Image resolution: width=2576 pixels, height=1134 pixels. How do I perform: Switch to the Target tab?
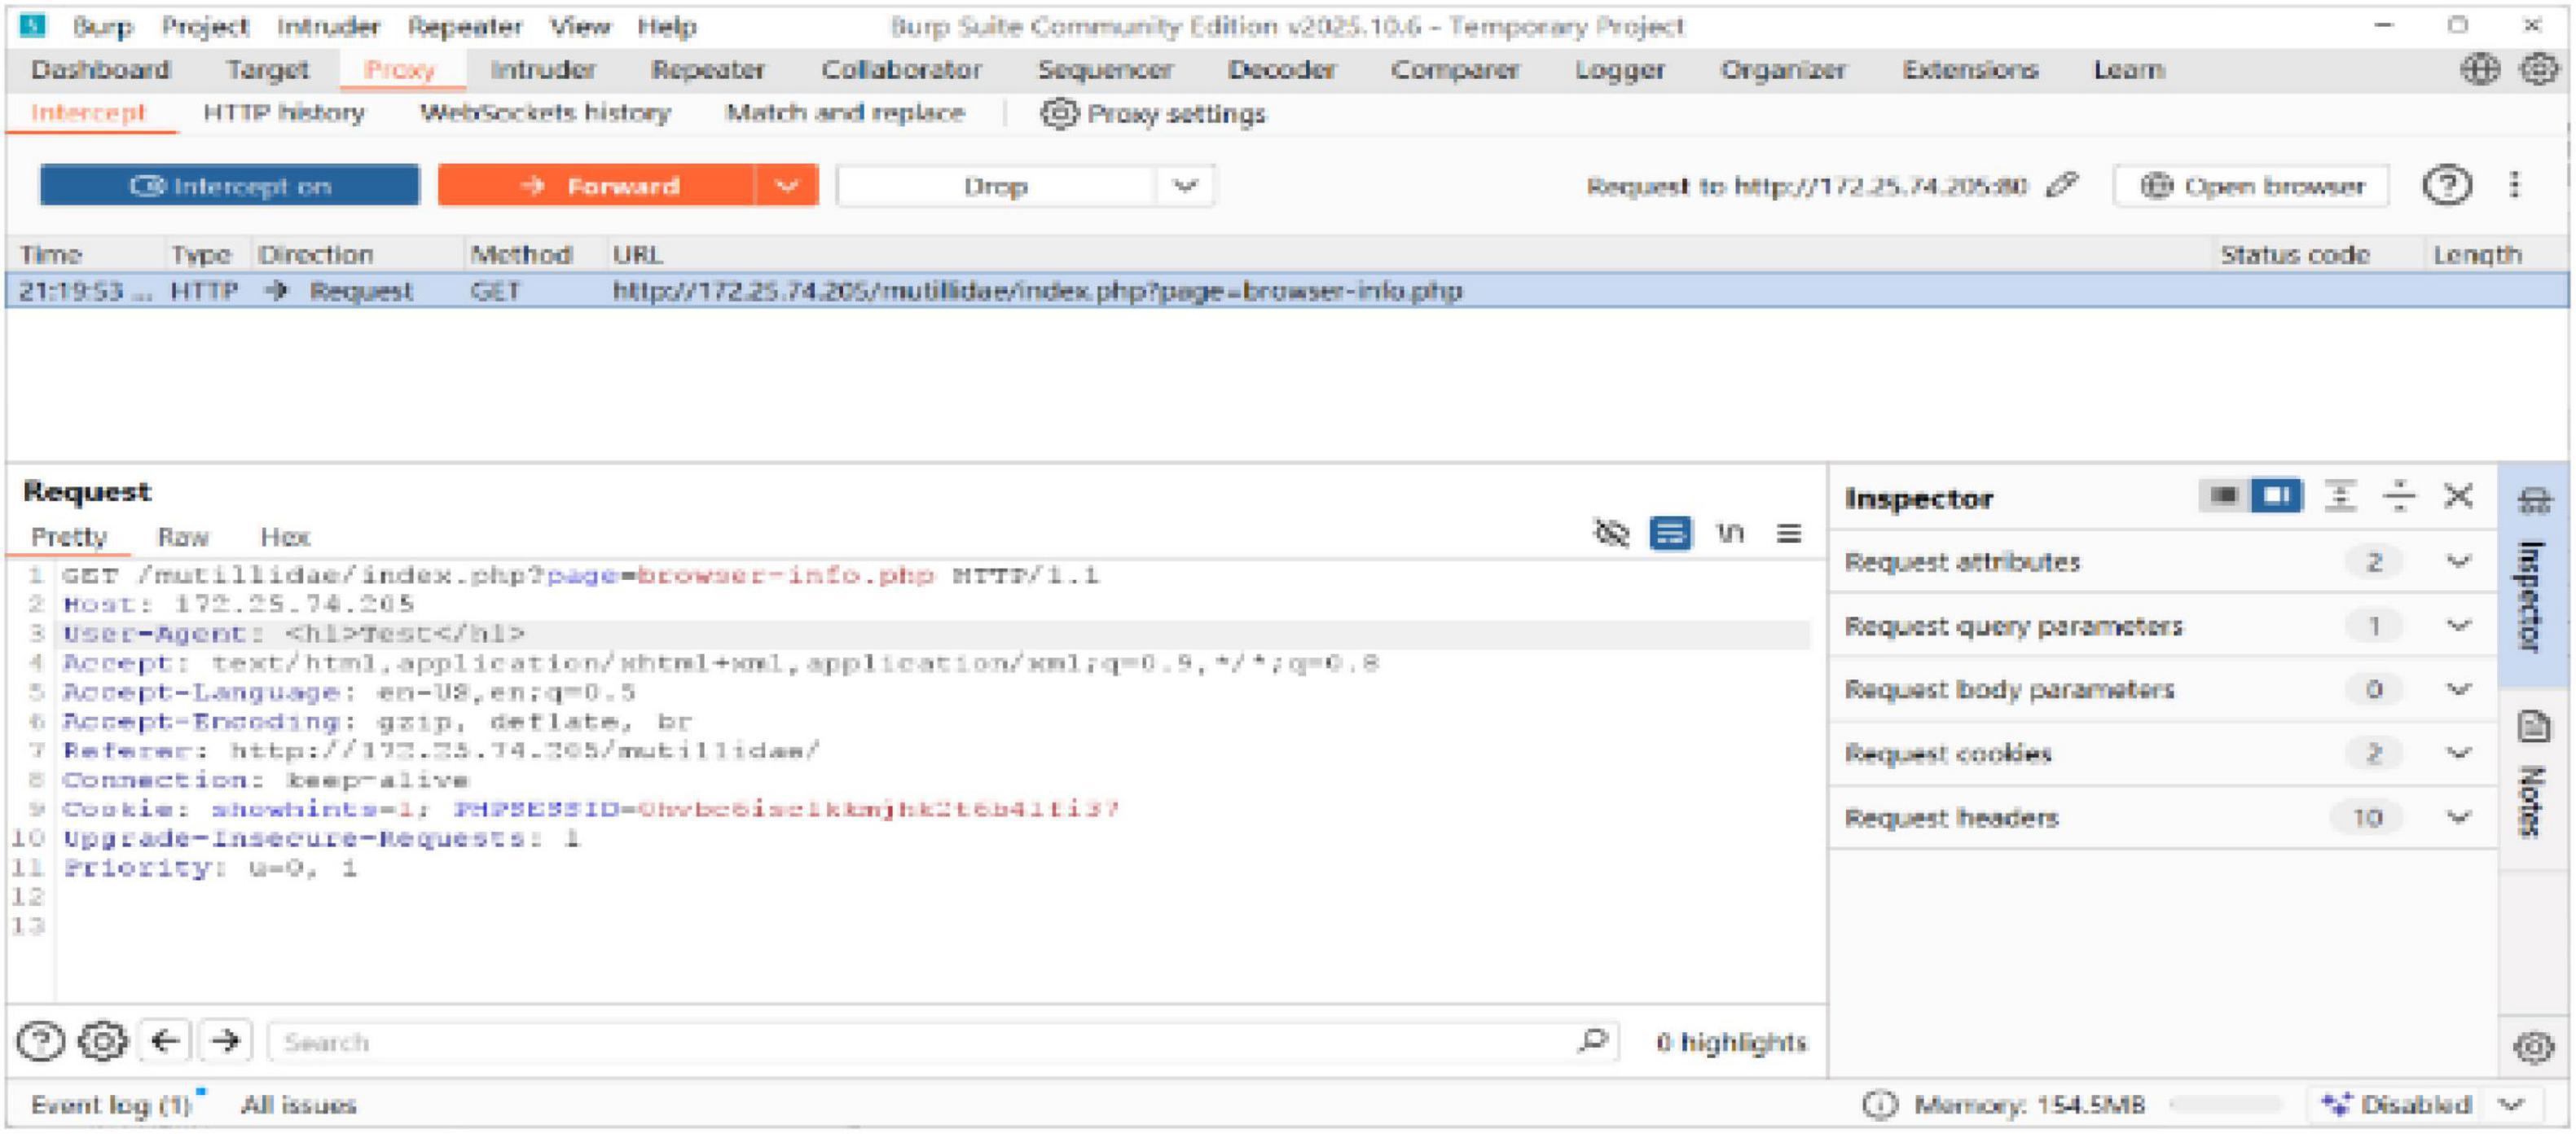click(x=267, y=70)
